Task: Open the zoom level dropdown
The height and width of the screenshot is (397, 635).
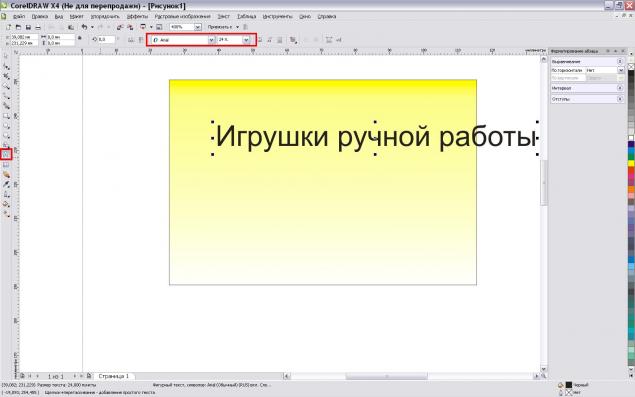Action: pos(198,27)
